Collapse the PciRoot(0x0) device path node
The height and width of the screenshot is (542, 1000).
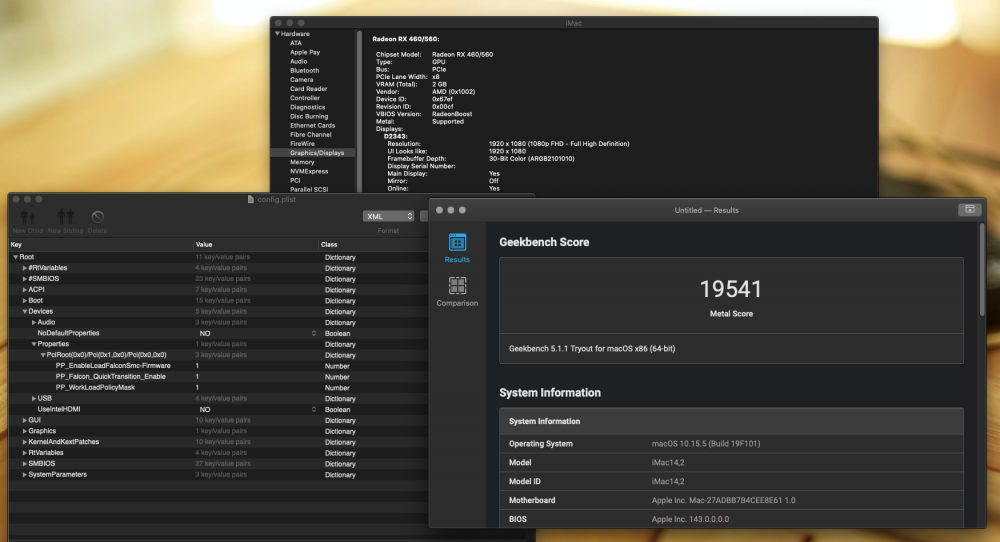coord(43,355)
